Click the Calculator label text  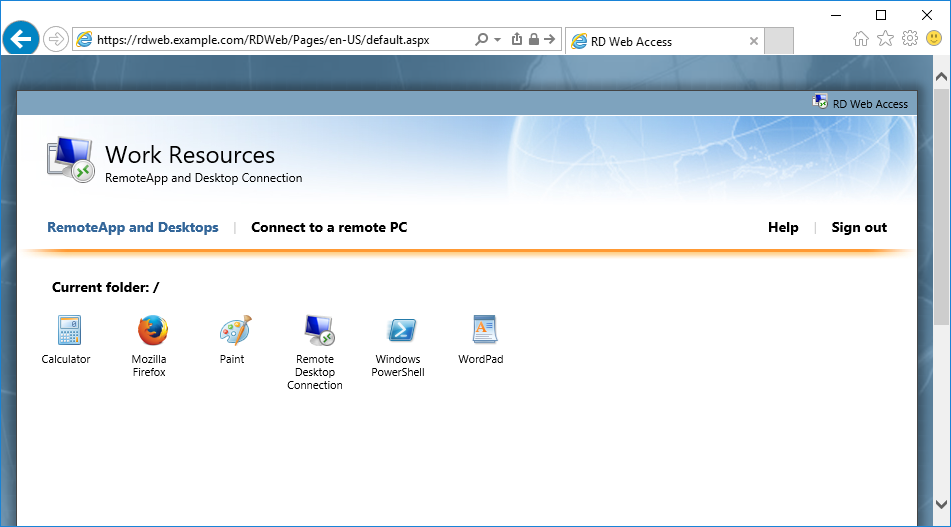coord(66,359)
